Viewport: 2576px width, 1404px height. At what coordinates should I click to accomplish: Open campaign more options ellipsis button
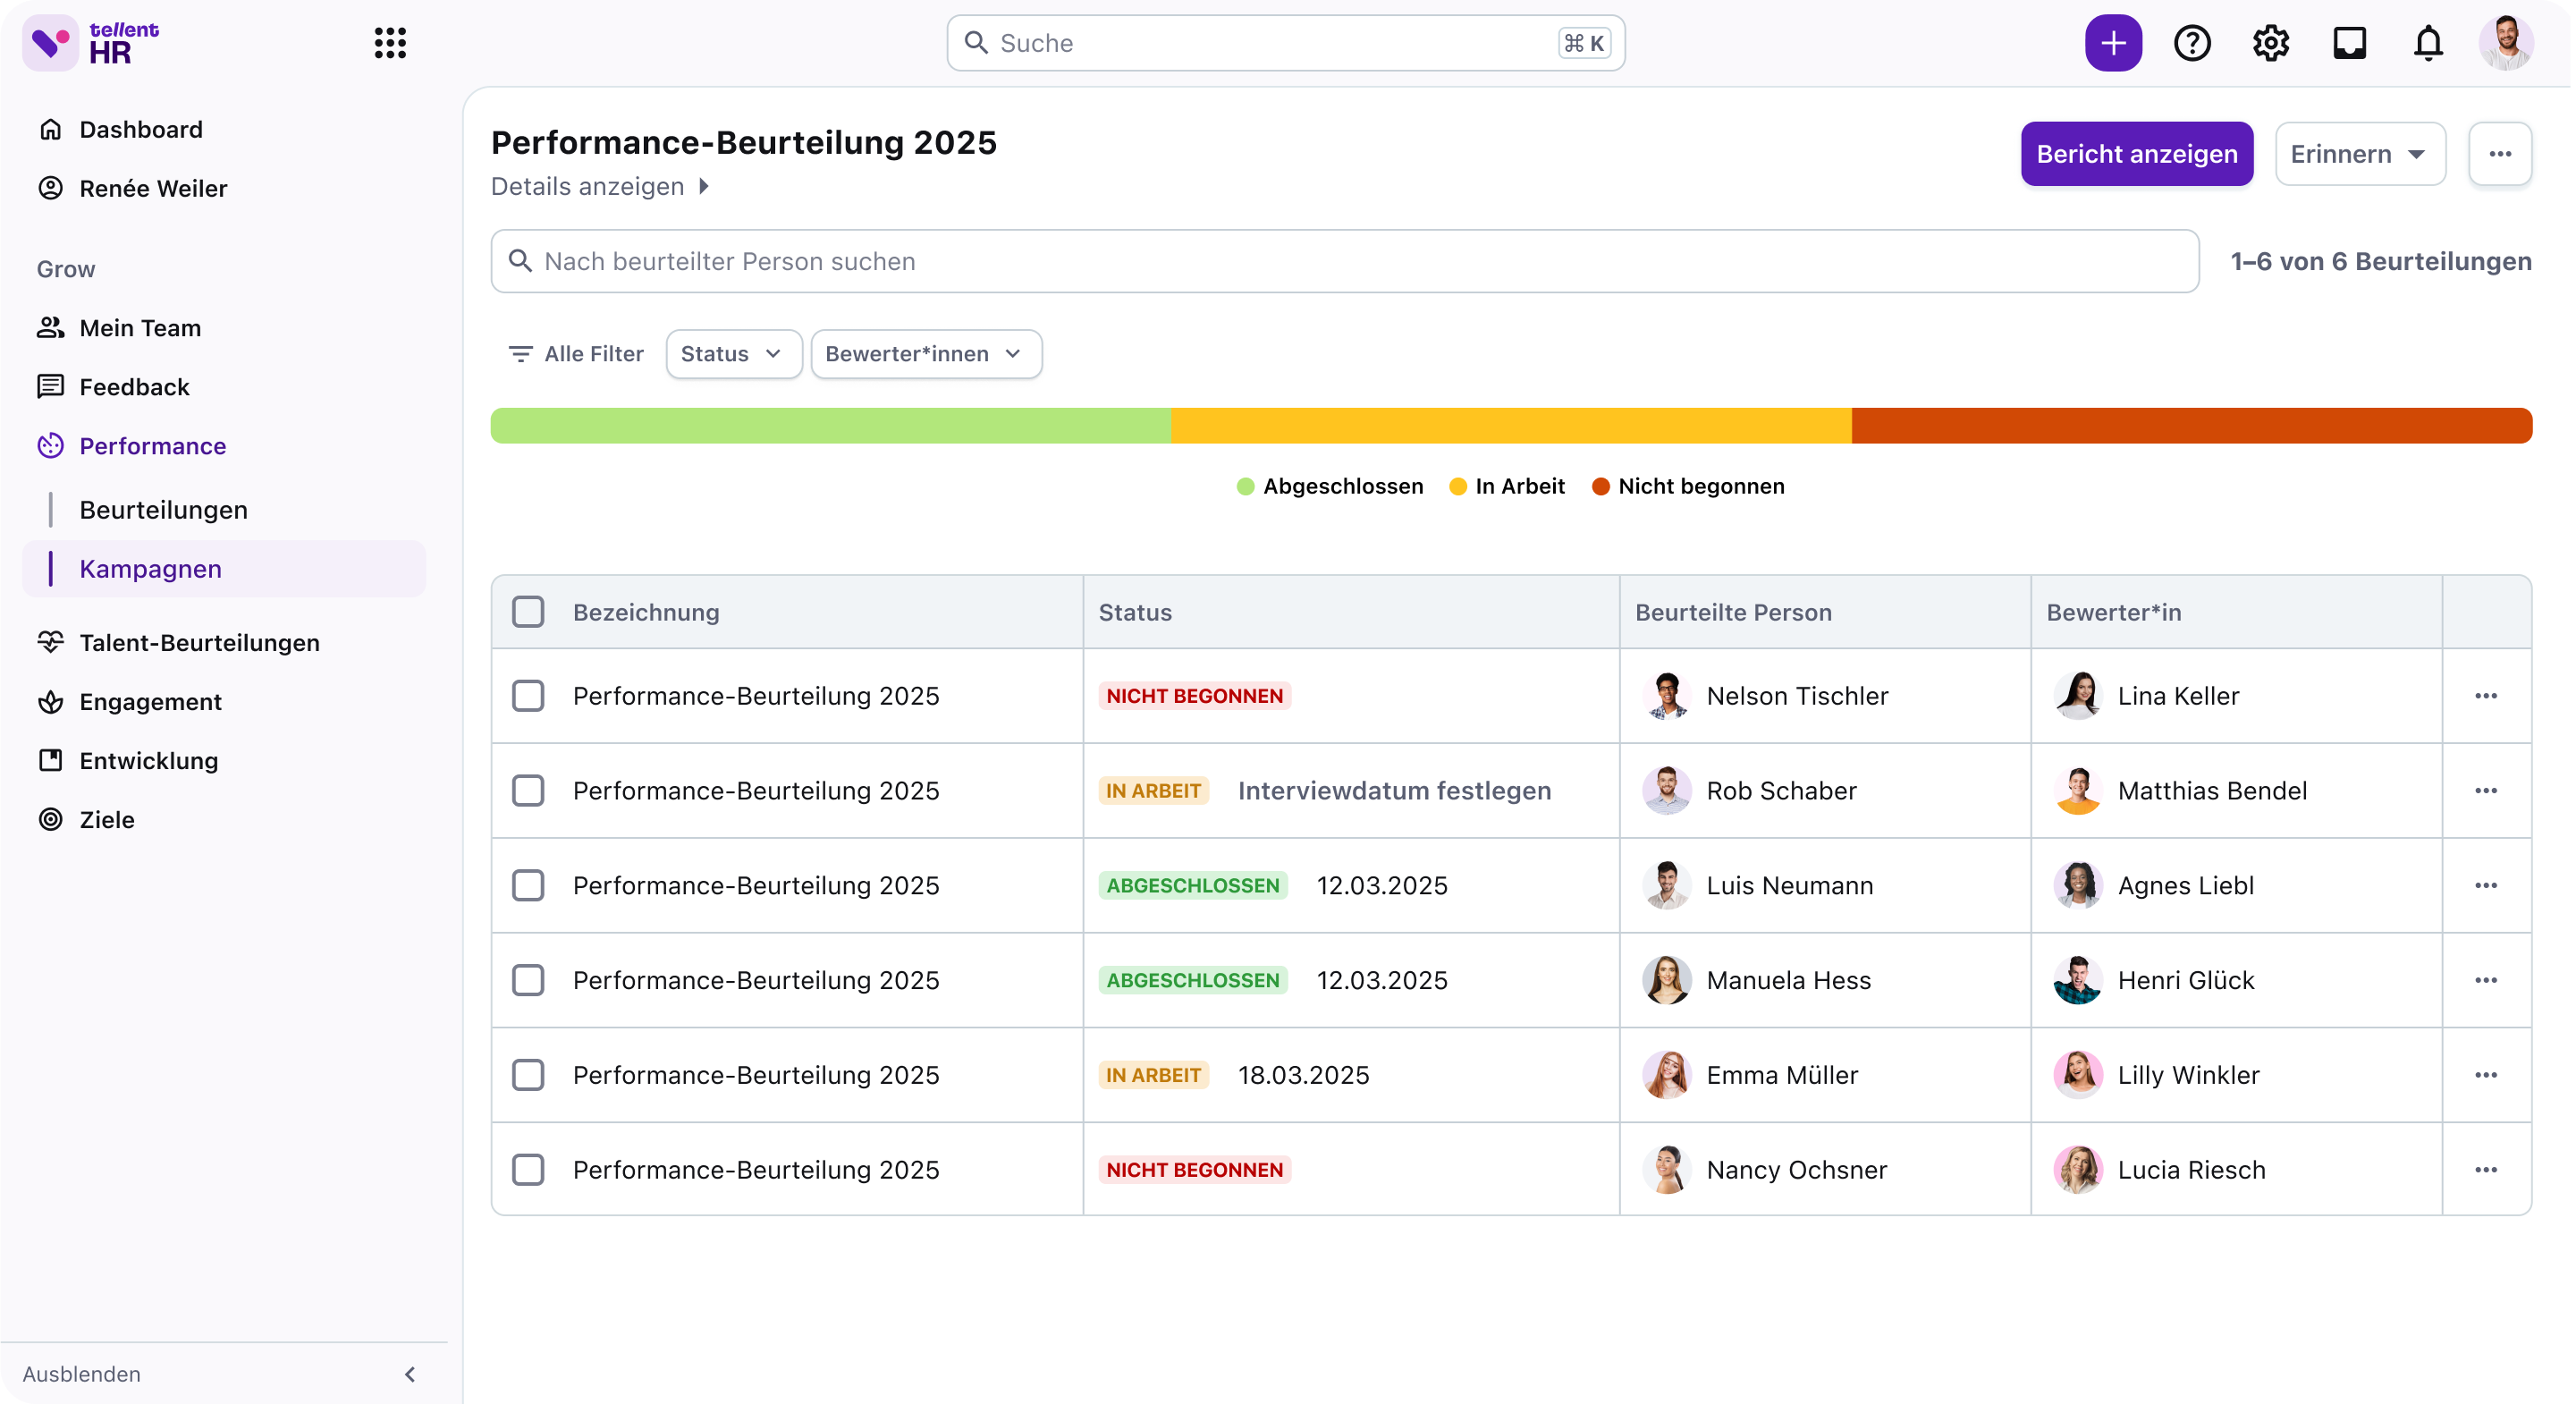click(x=2499, y=154)
